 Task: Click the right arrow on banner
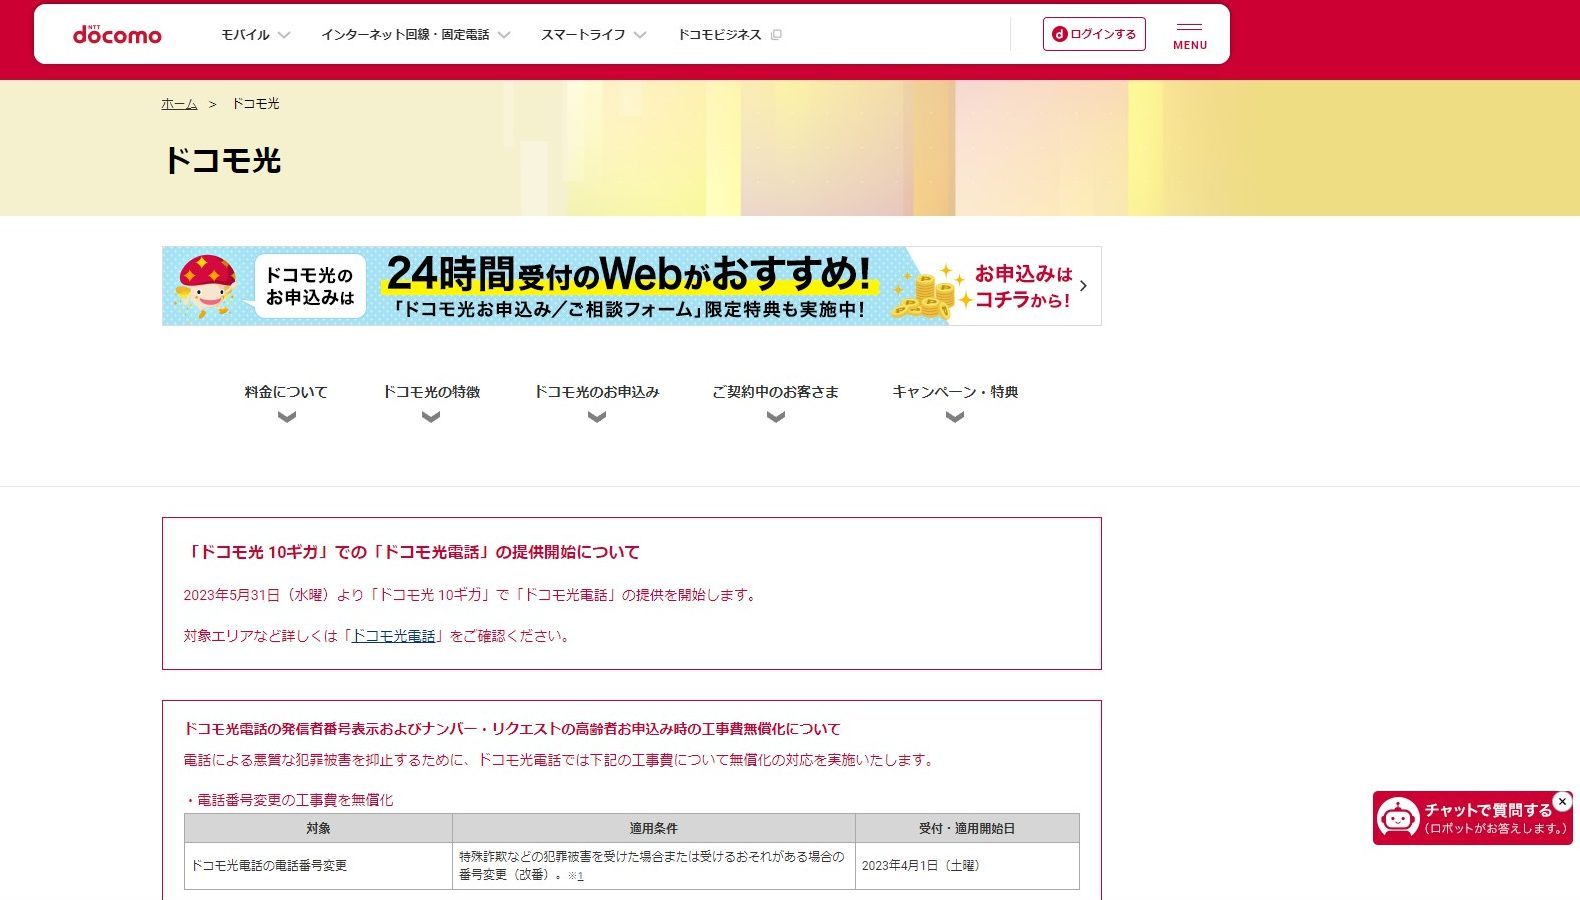point(1083,286)
